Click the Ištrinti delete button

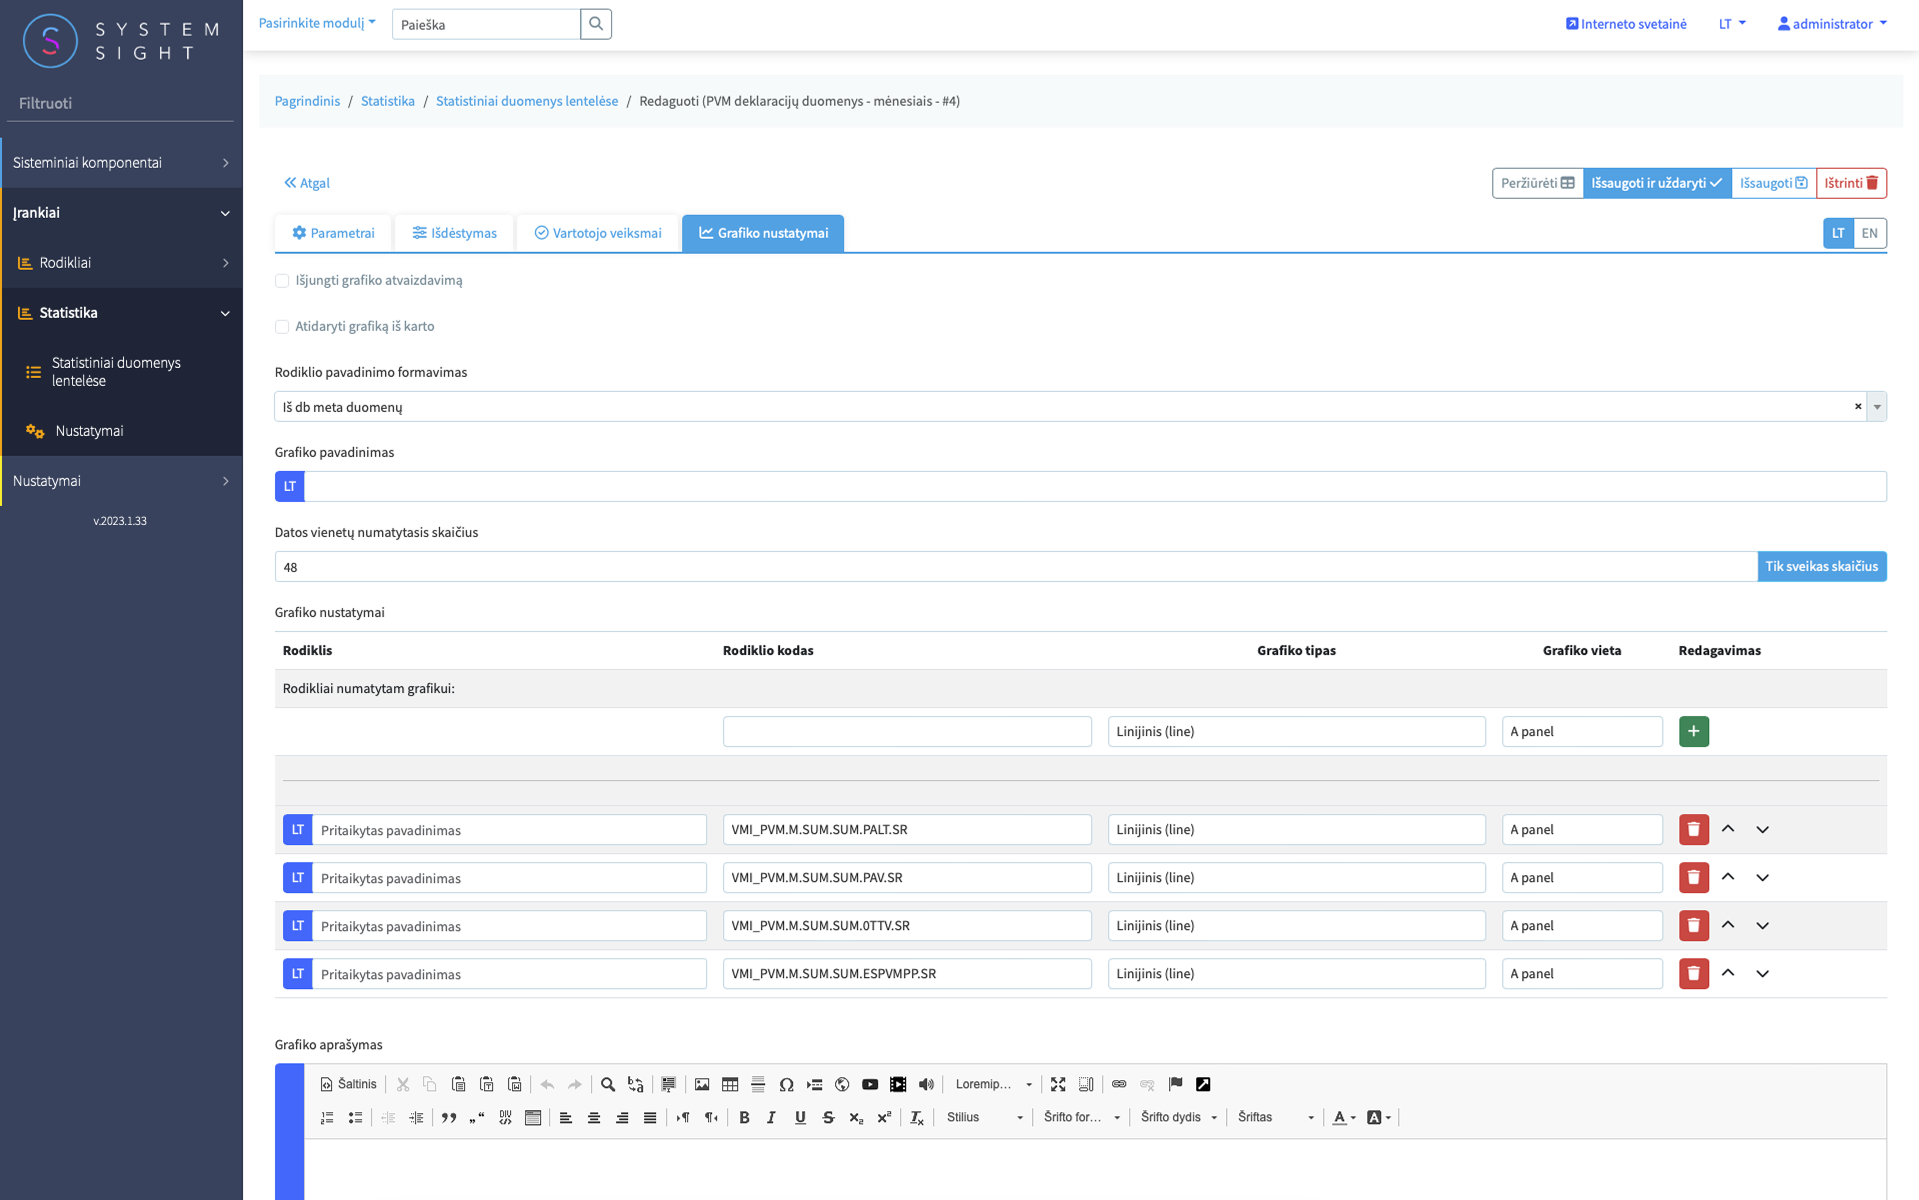point(1851,183)
